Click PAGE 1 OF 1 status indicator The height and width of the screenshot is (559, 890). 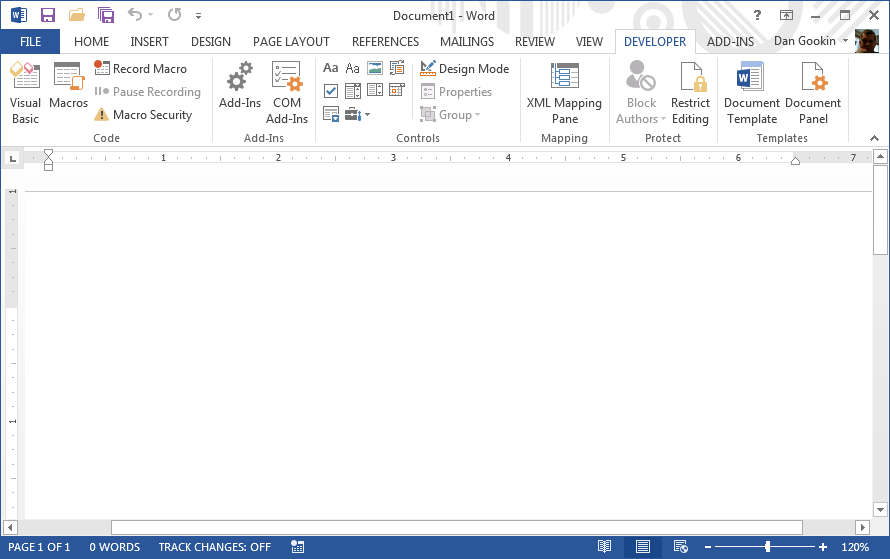[x=39, y=547]
